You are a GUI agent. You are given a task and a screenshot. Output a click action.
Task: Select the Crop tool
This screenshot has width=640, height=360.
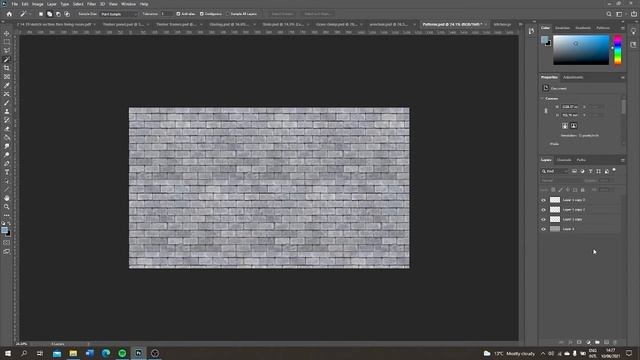(x=7, y=68)
